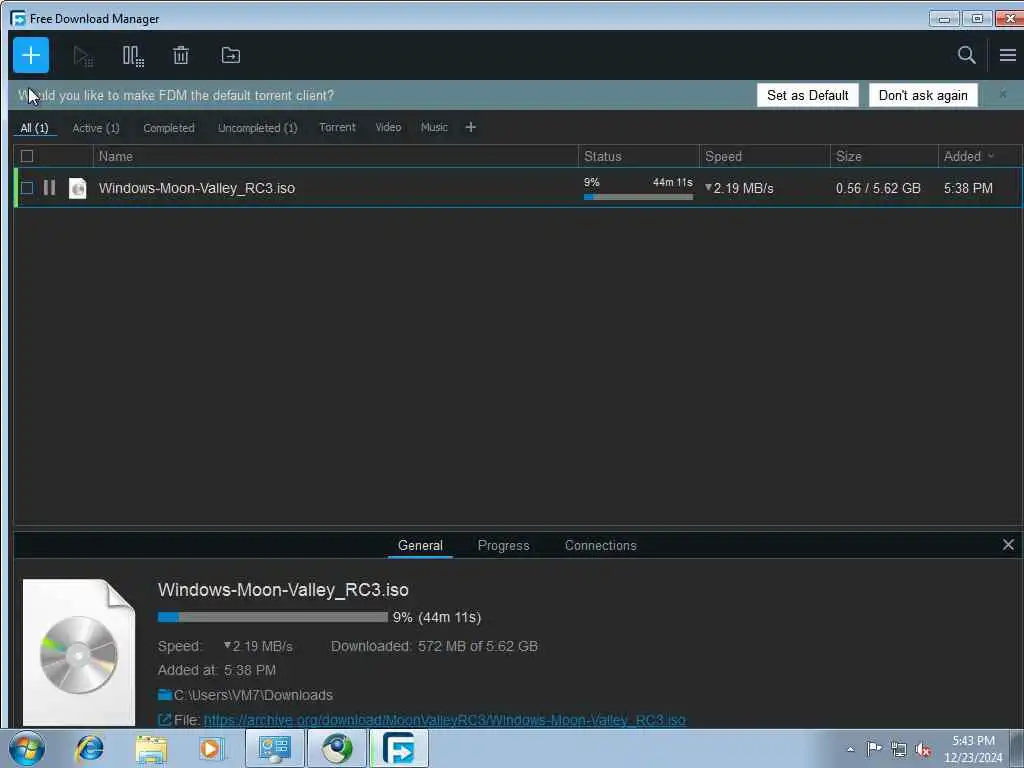This screenshot has height=768, width=1024.
Task: Click the Control Panel taskbar icon
Action: 274,748
